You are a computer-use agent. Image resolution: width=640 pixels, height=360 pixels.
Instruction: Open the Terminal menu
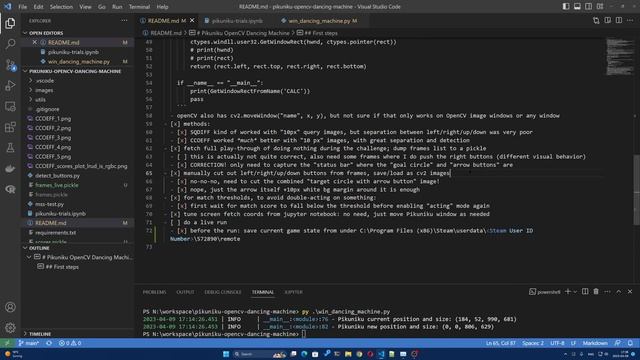click(x=139, y=7)
